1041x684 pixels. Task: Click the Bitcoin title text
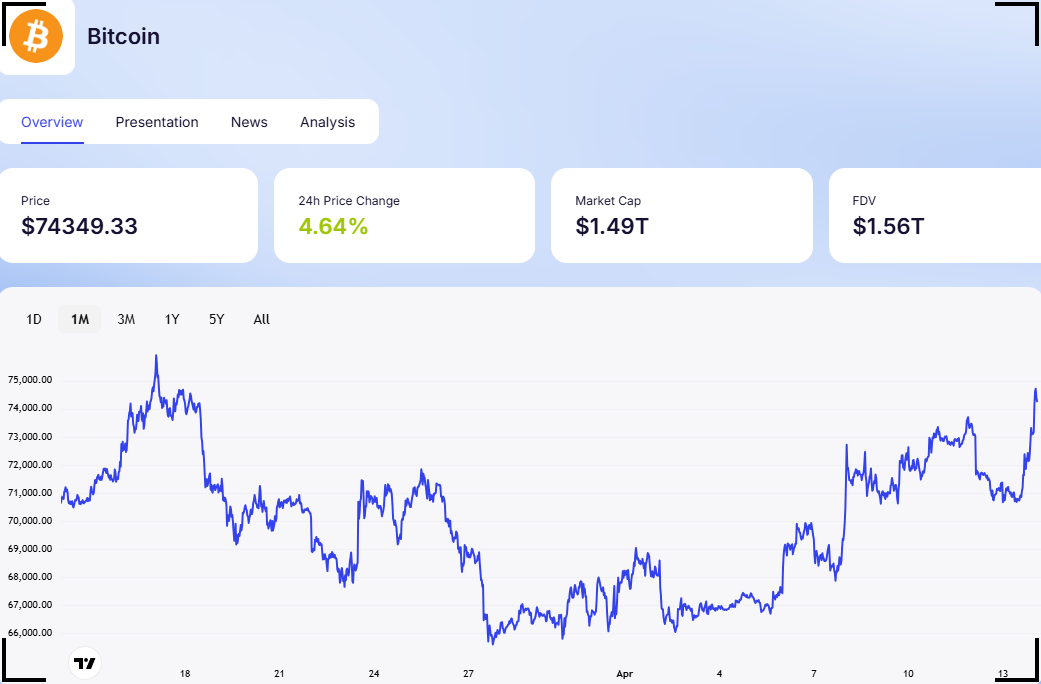[123, 36]
